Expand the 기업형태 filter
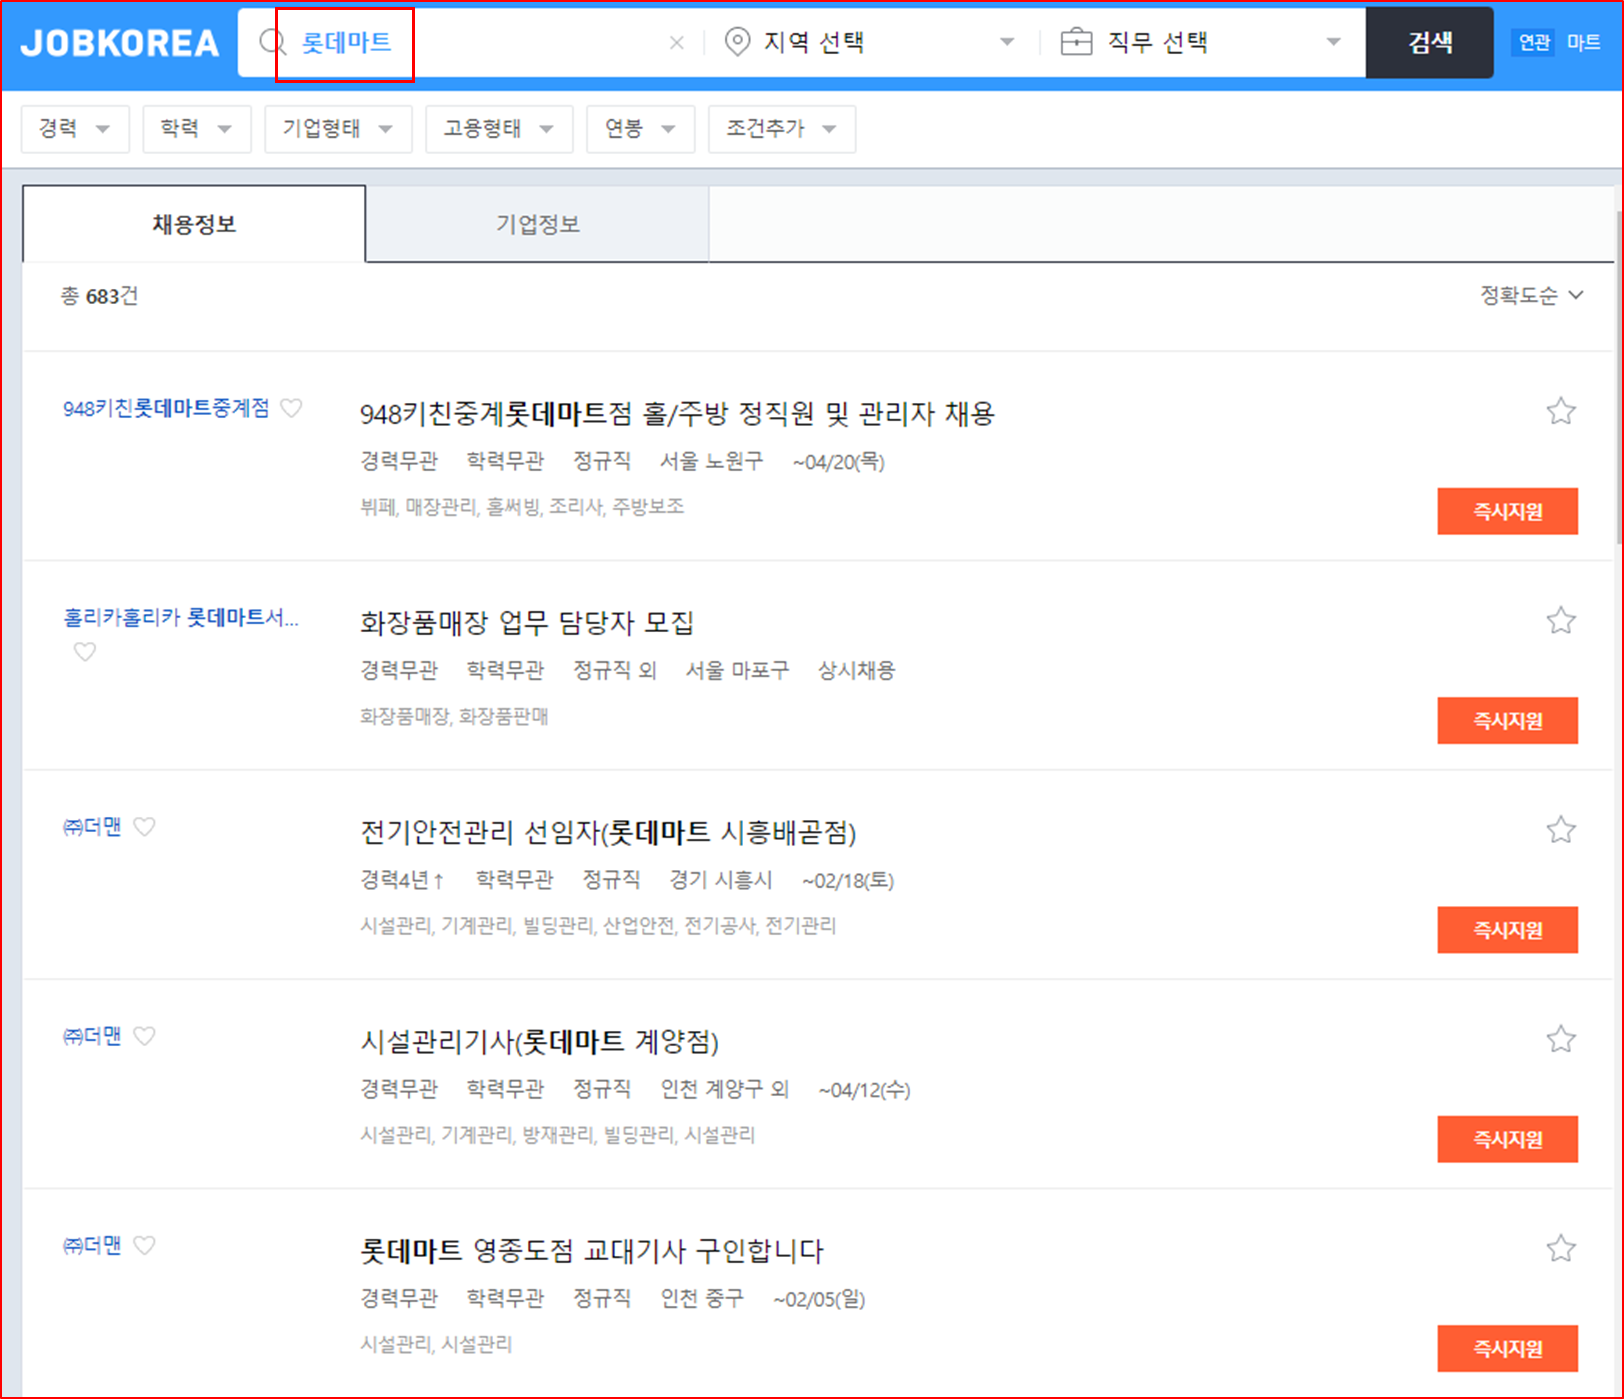1624x1399 pixels. tap(338, 129)
